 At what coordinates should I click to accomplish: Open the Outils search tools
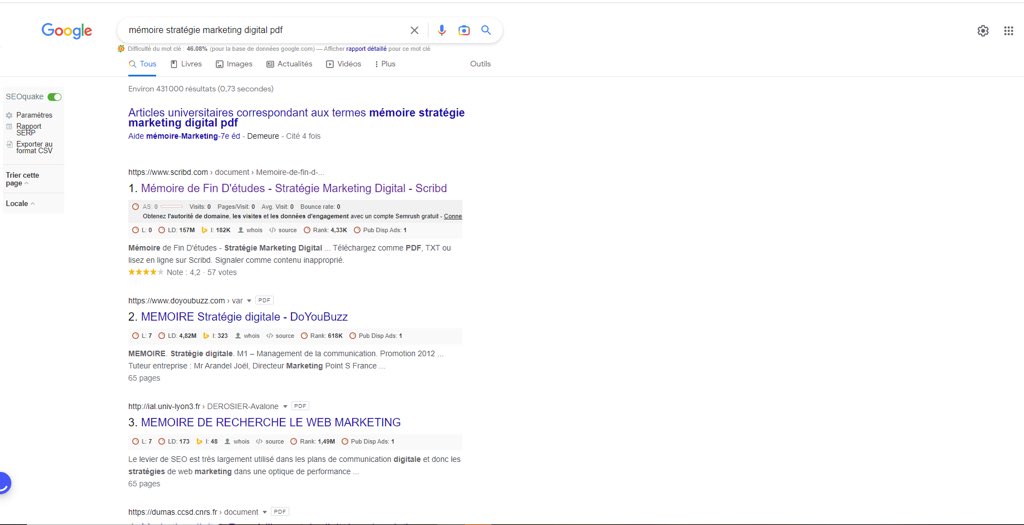(480, 64)
